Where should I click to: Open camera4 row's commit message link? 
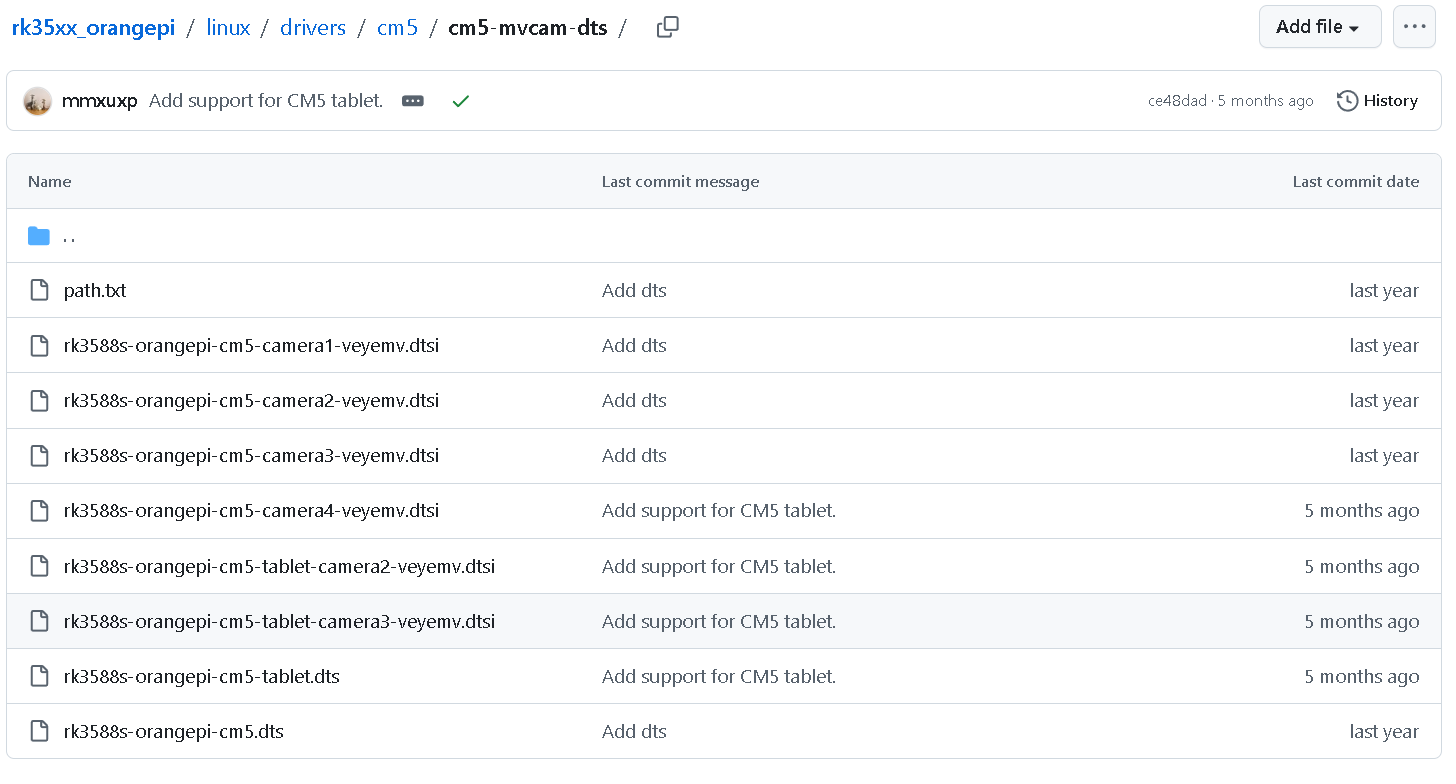[718, 511]
